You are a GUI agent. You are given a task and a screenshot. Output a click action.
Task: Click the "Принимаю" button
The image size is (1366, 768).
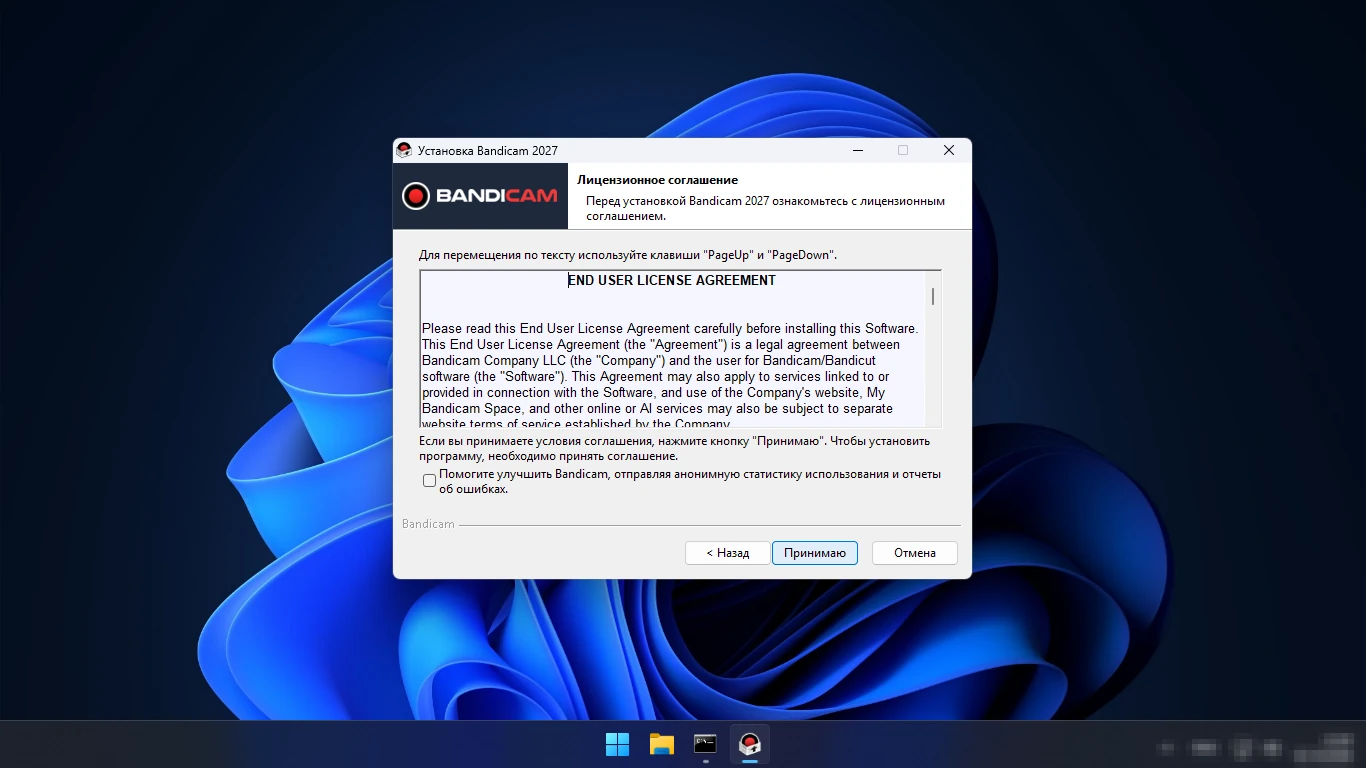[815, 553]
